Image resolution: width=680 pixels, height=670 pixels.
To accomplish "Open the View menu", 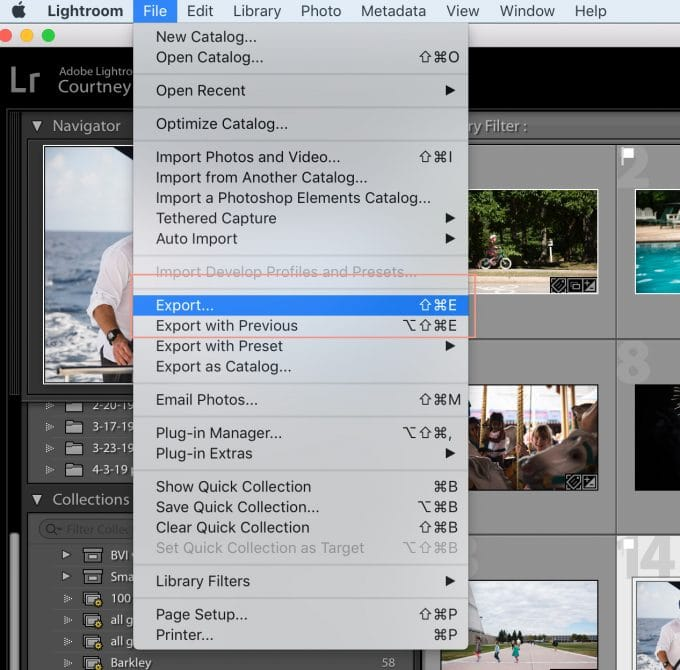I will (463, 11).
